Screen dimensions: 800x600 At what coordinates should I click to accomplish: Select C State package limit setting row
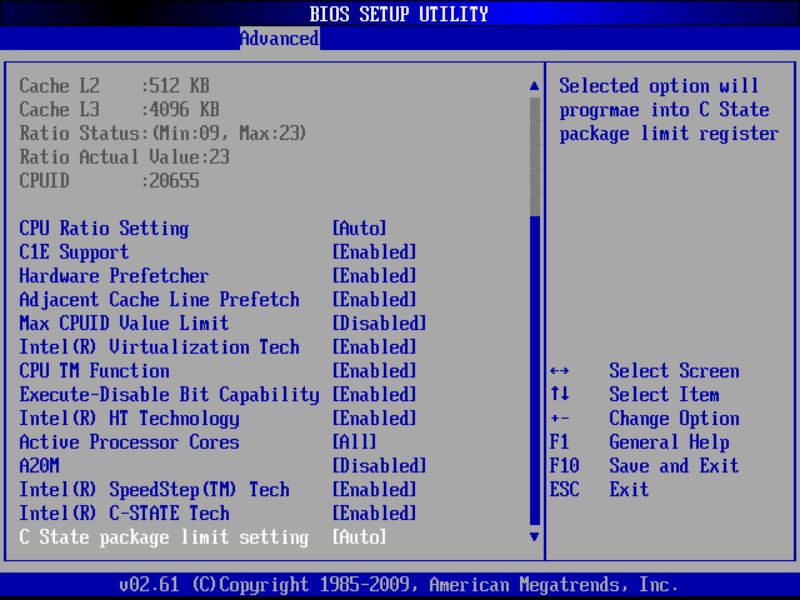tap(164, 537)
